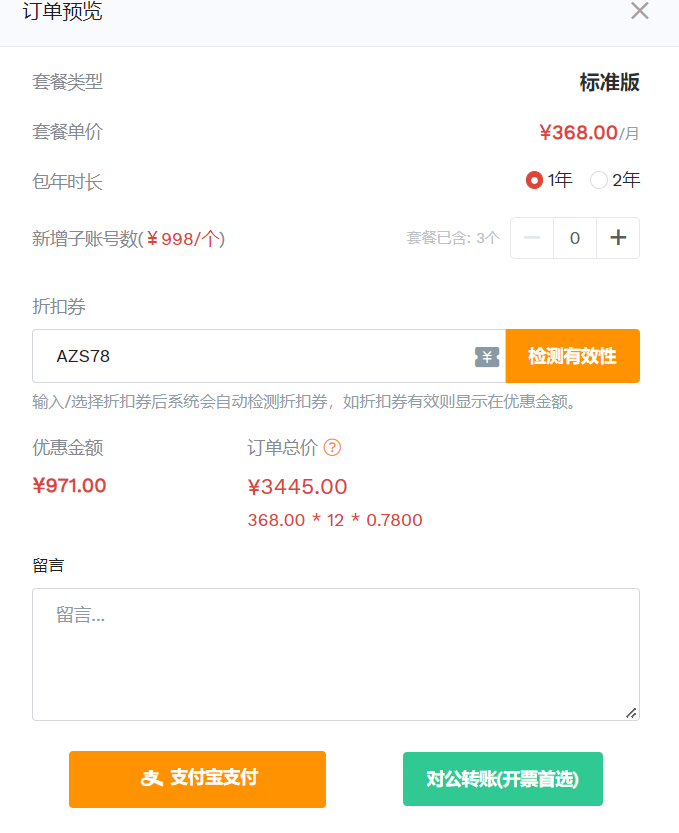Increase sub-account count with plus button
The image size is (679, 833).
coord(618,238)
